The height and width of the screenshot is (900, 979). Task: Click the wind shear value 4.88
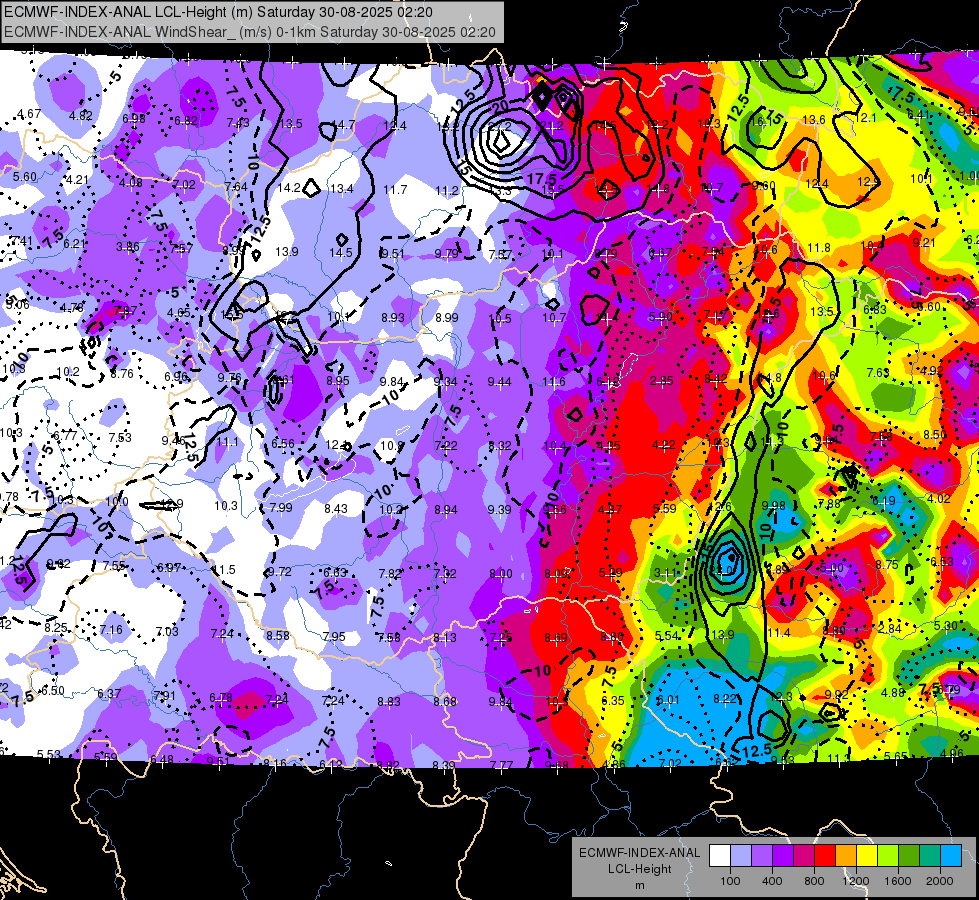893,692
